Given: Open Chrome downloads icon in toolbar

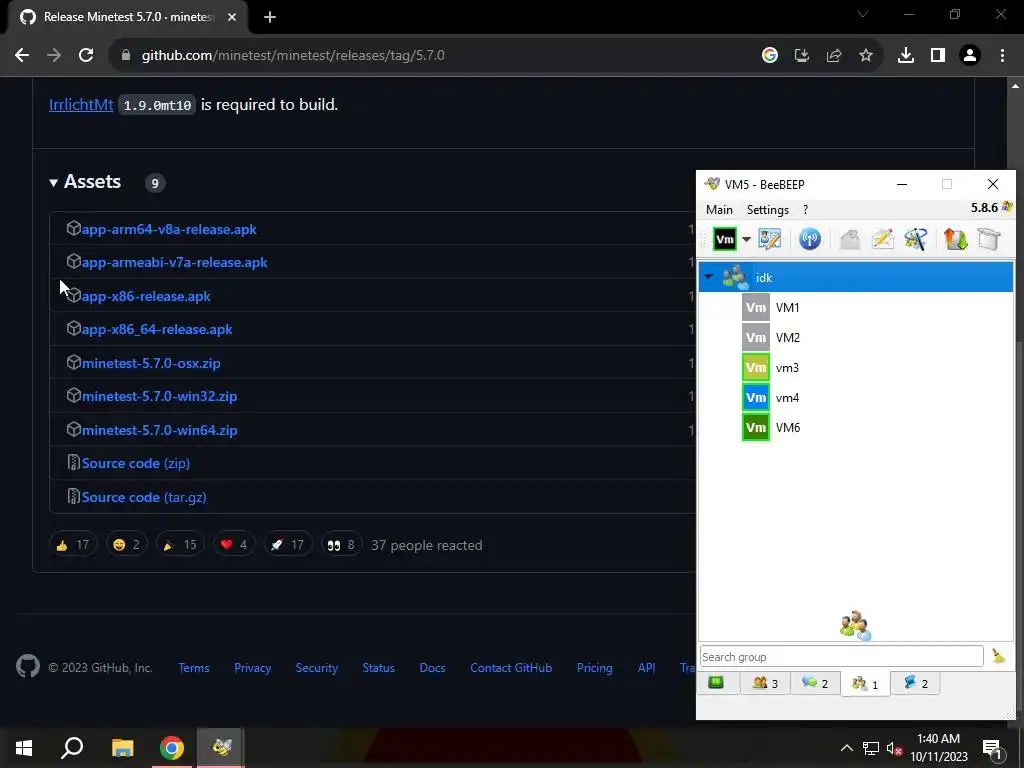Looking at the screenshot, I should (906, 56).
